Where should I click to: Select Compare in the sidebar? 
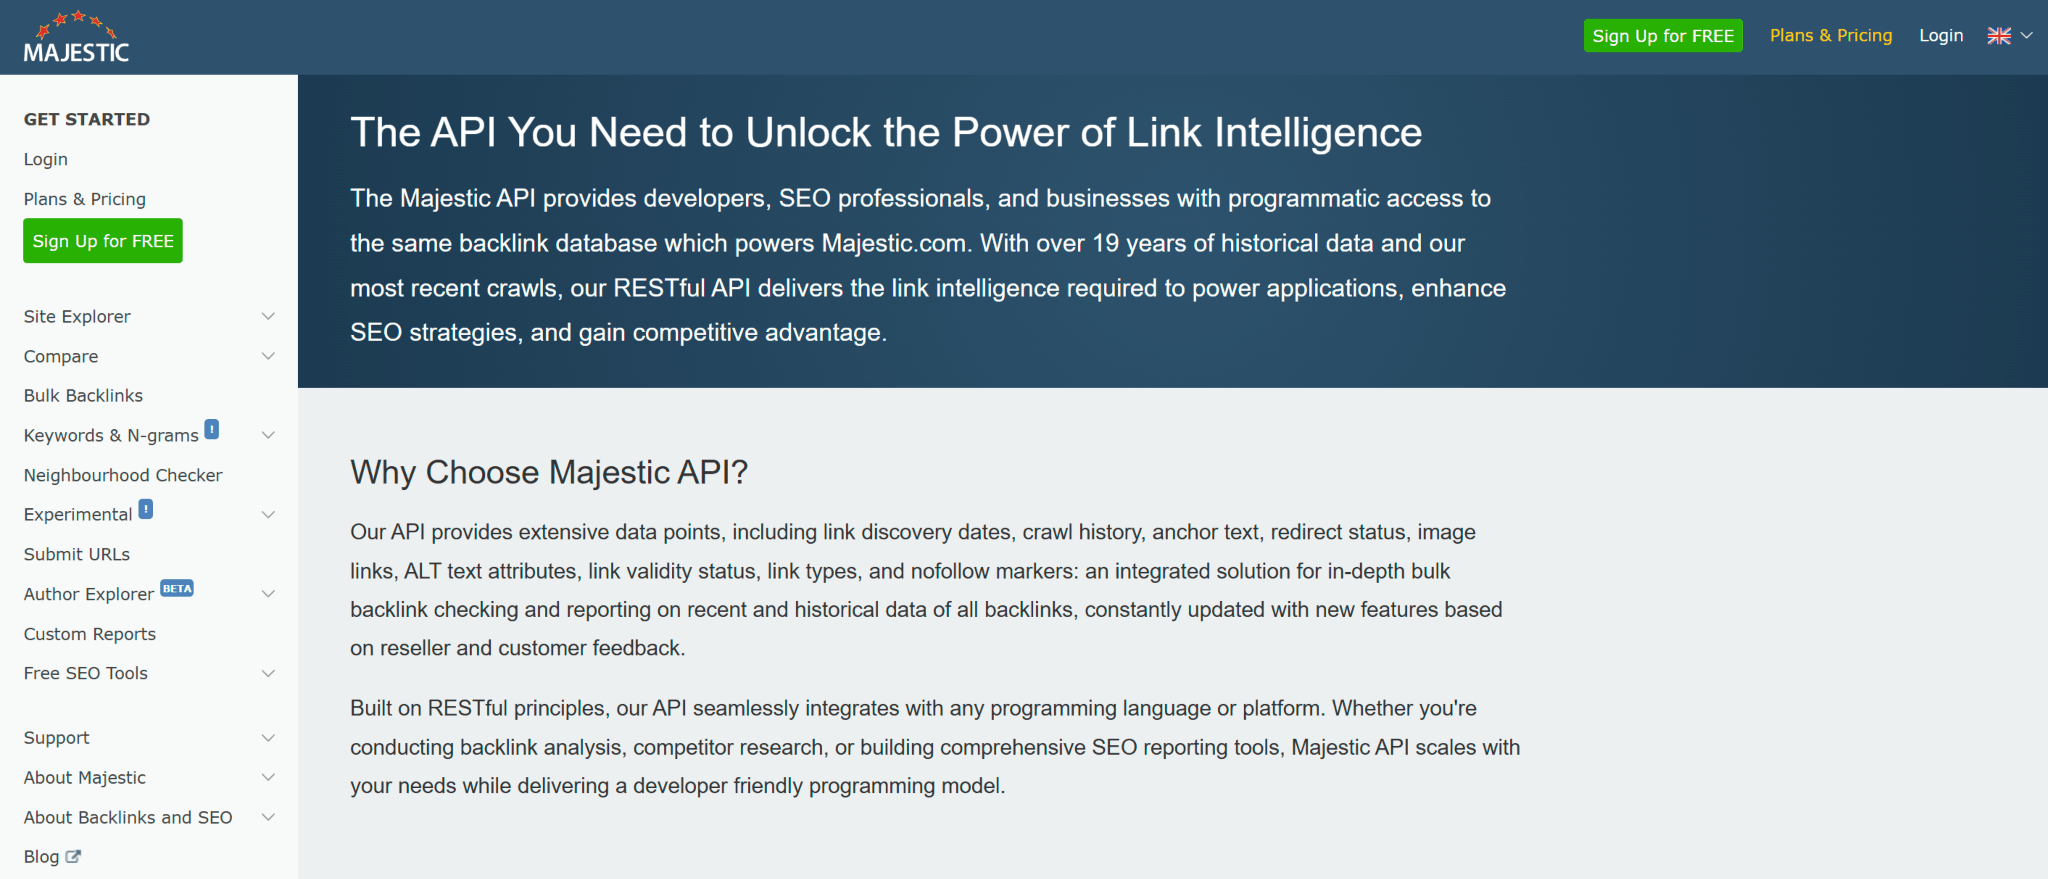pyautogui.click(x=61, y=356)
